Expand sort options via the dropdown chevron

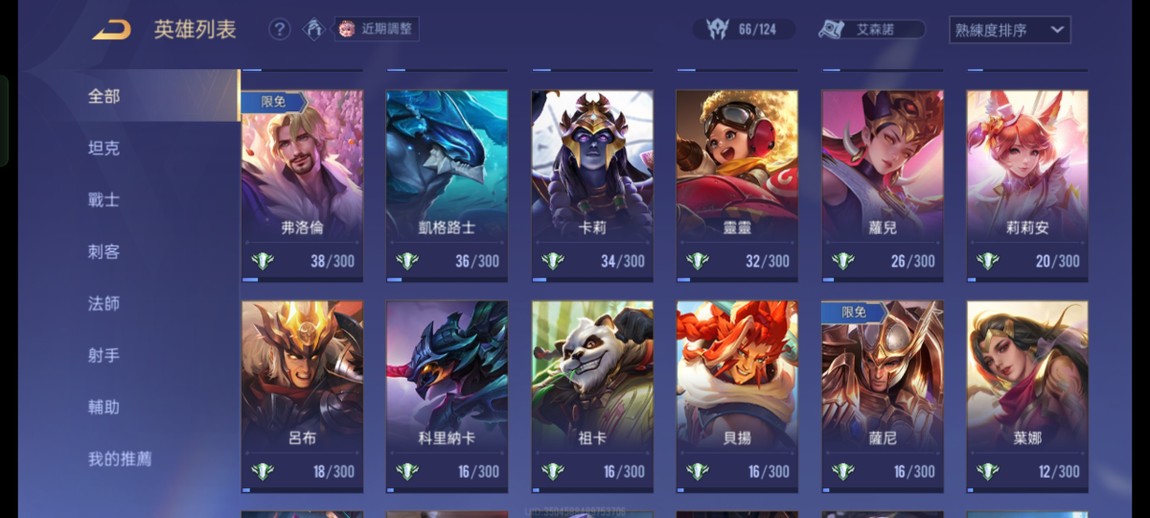(1057, 30)
